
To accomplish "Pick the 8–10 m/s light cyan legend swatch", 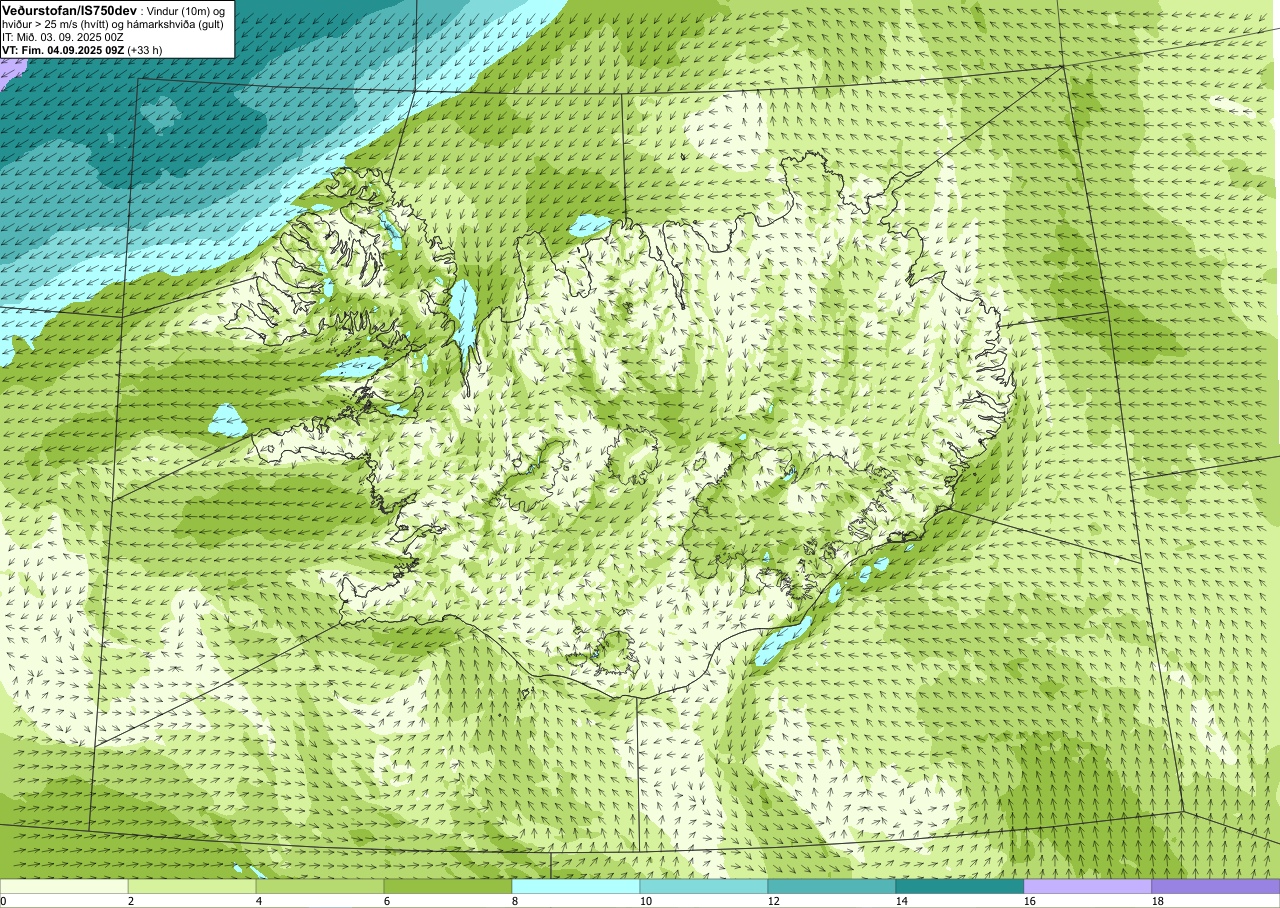I will 576,886.
